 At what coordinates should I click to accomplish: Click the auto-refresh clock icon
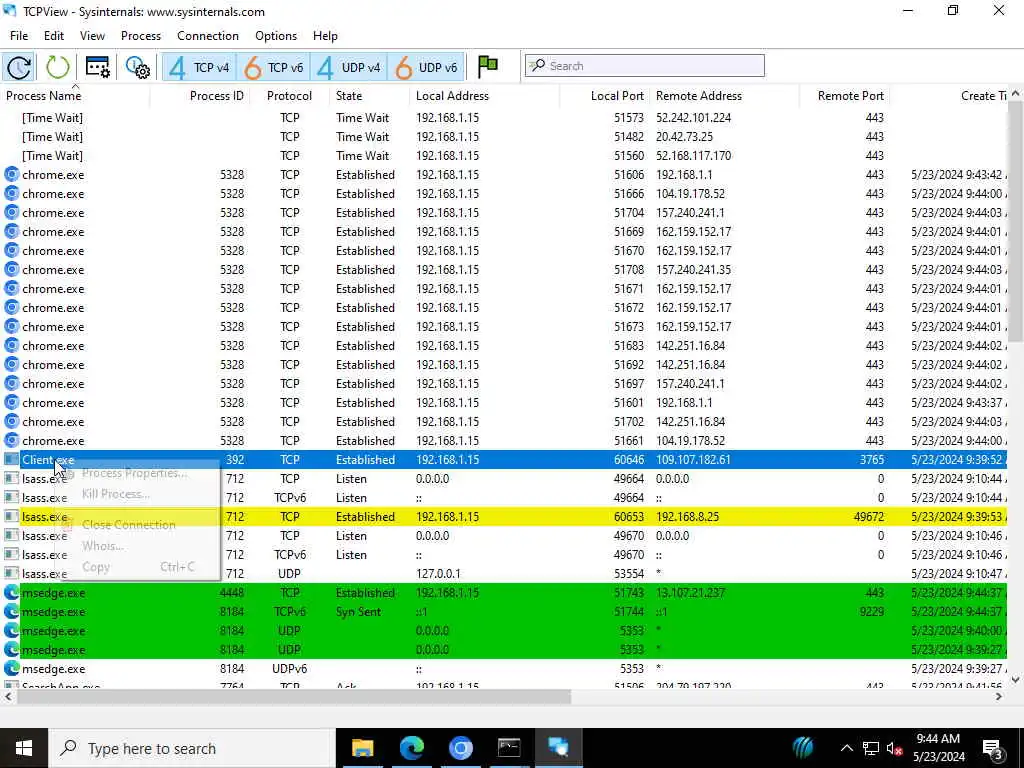[19, 67]
